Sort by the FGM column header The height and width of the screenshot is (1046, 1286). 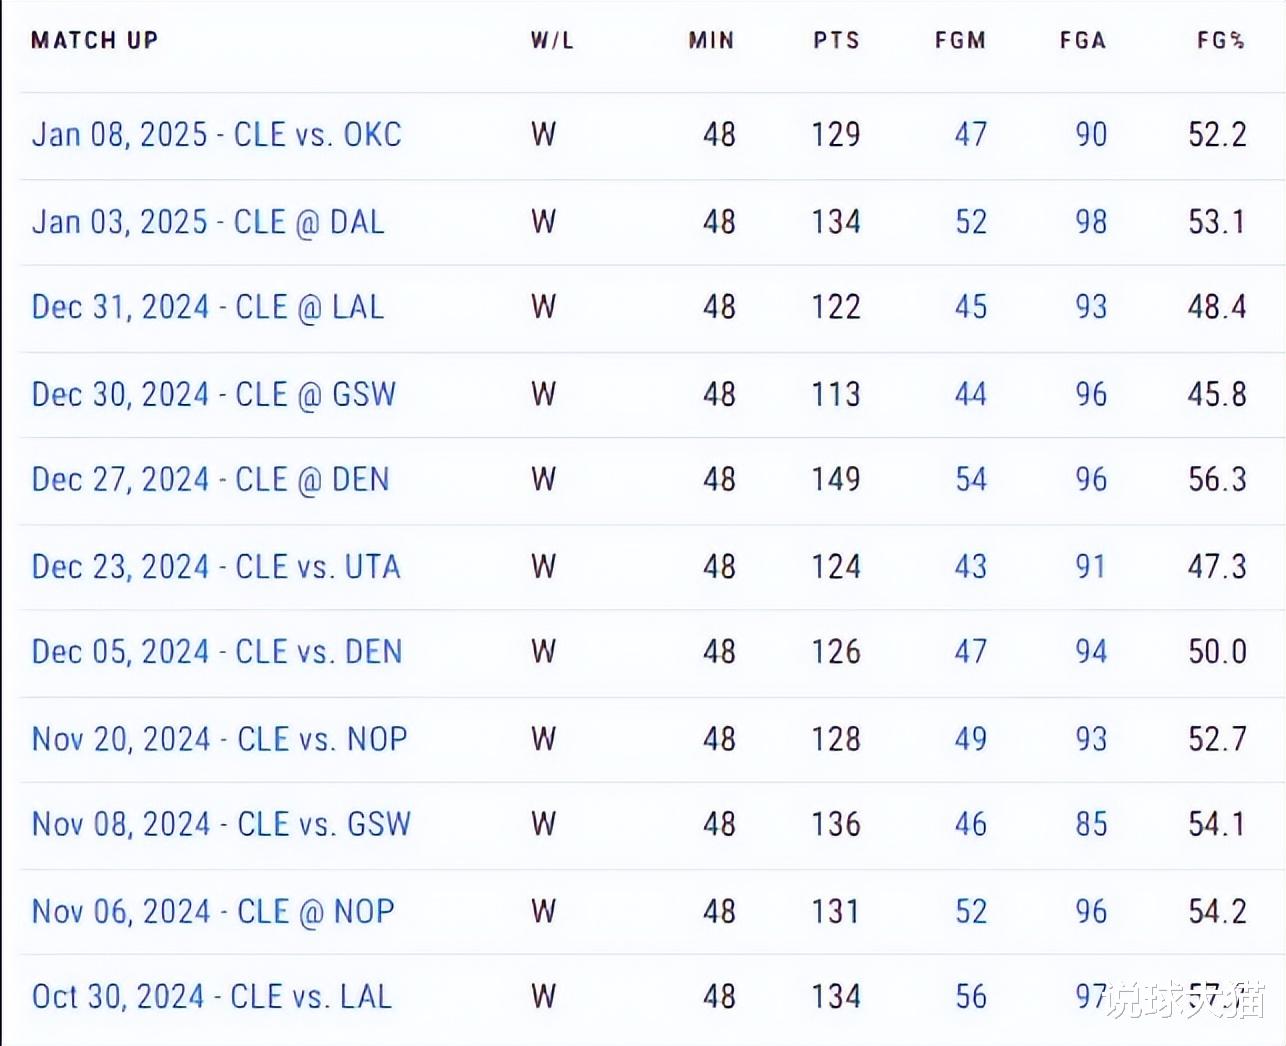pyautogui.click(x=960, y=41)
